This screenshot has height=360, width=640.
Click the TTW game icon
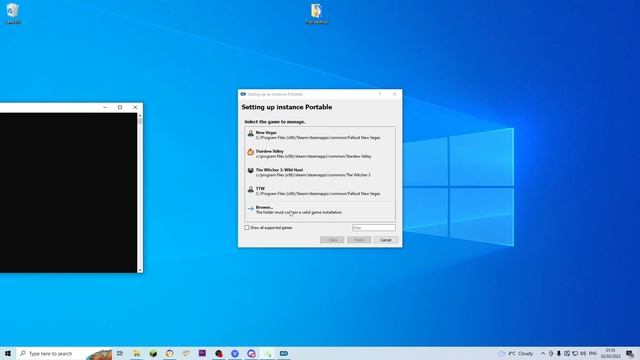[x=251, y=189]
